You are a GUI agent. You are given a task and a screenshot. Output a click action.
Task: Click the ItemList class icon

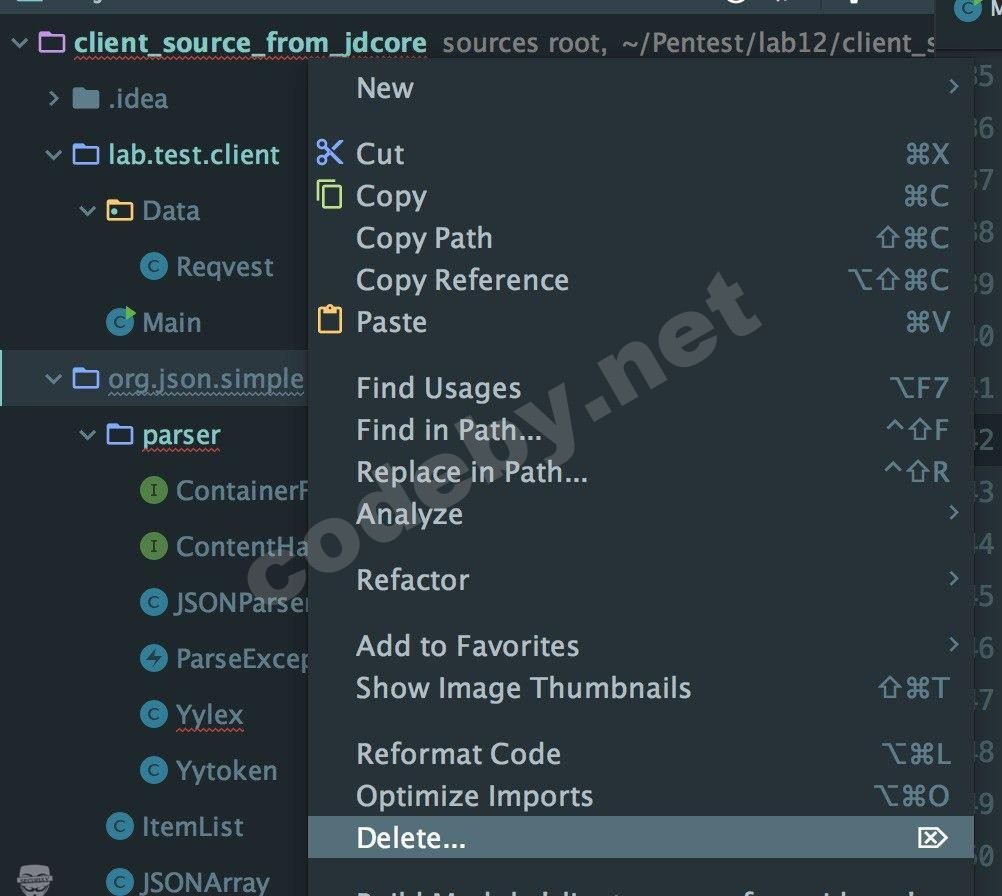click(x=119, y=826)
